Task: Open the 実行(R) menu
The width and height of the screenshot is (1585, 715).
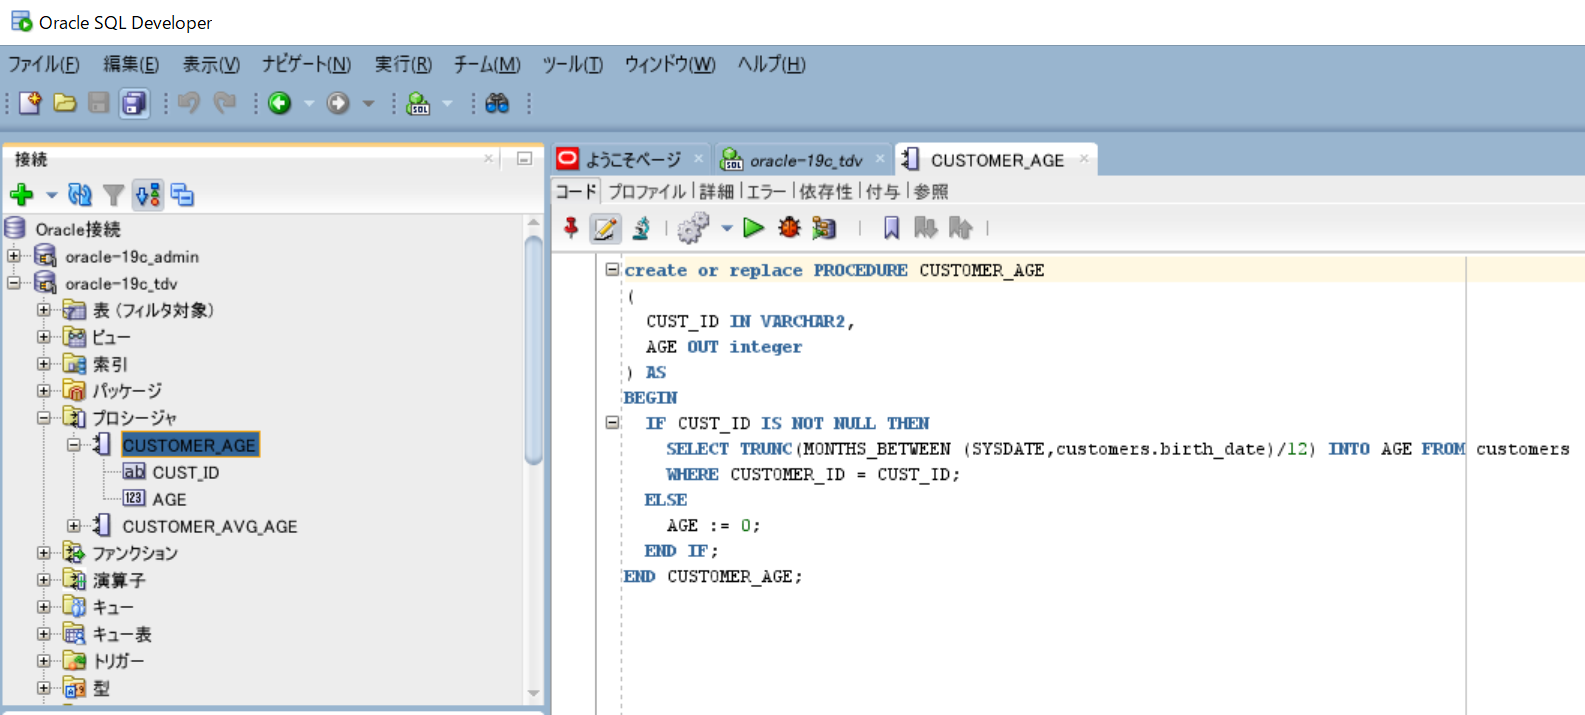Action: [x=403, y=64]
